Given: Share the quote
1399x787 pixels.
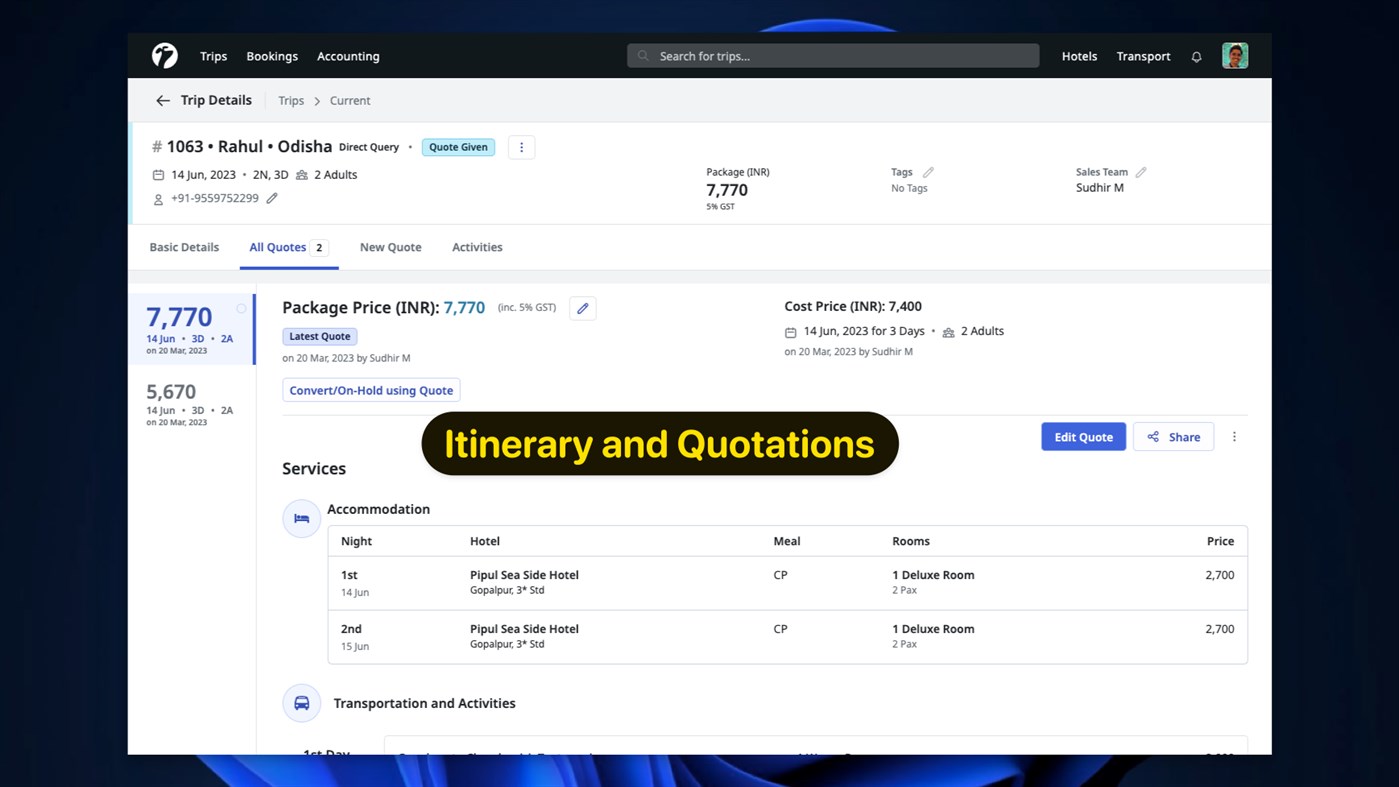Looking at the screenshot, I should pos(1173,437).
